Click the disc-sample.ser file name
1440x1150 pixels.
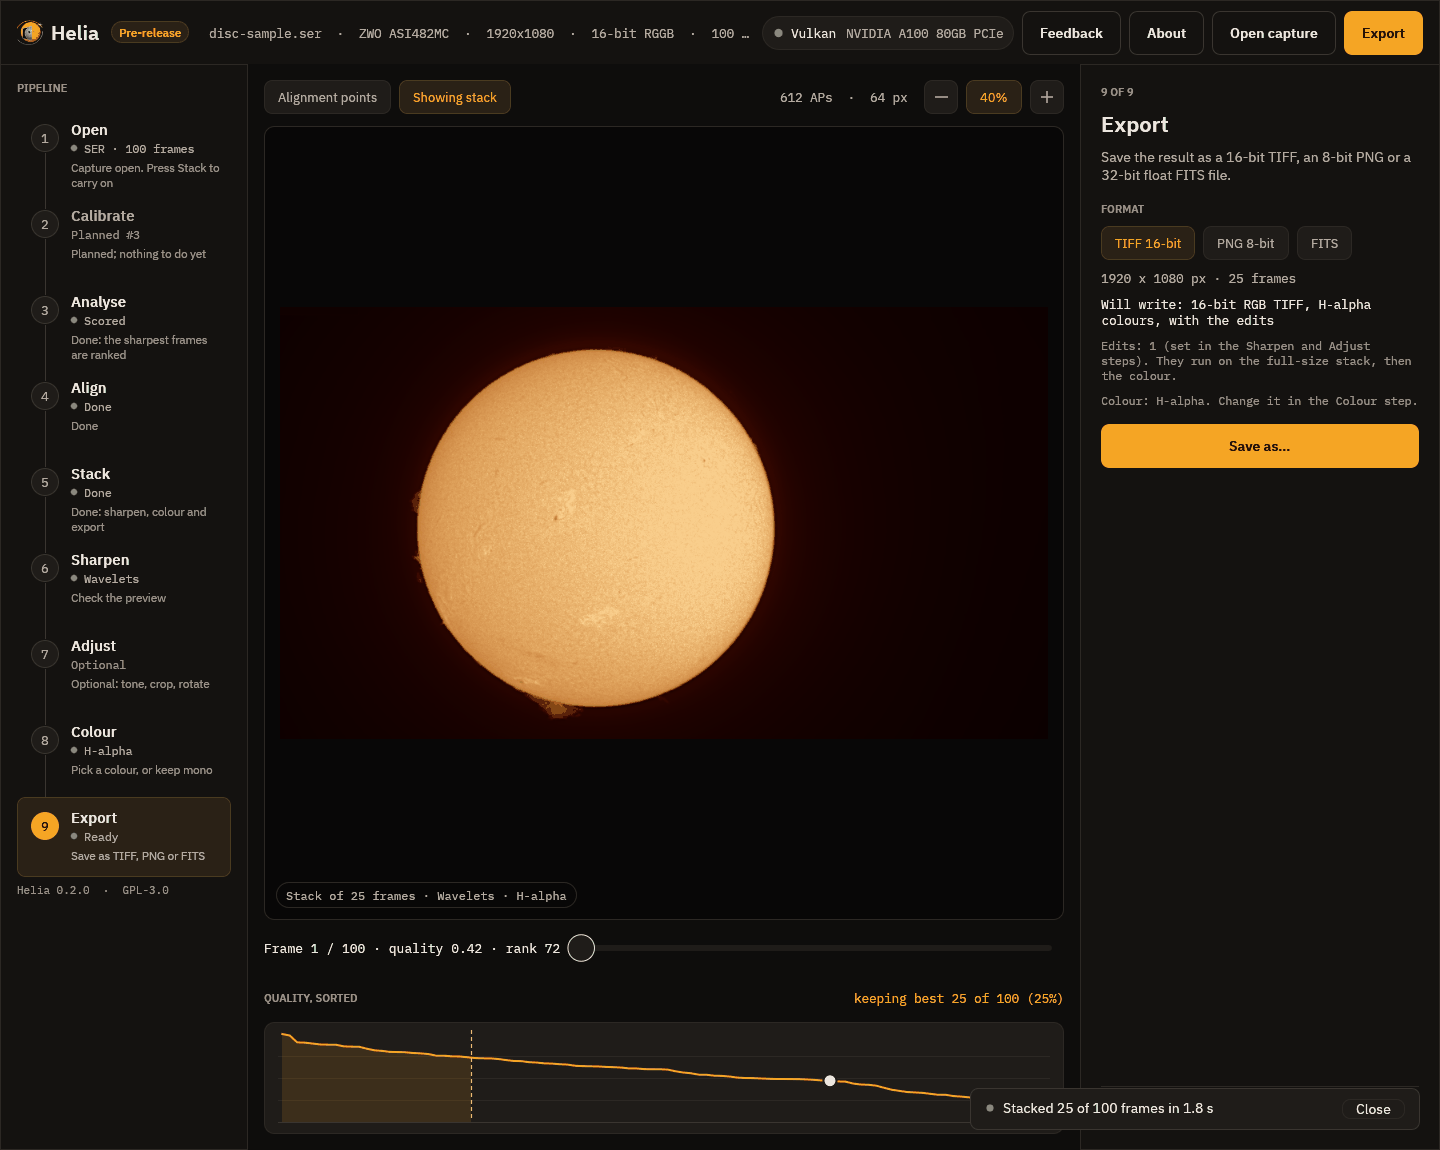[x=265, y=34]
